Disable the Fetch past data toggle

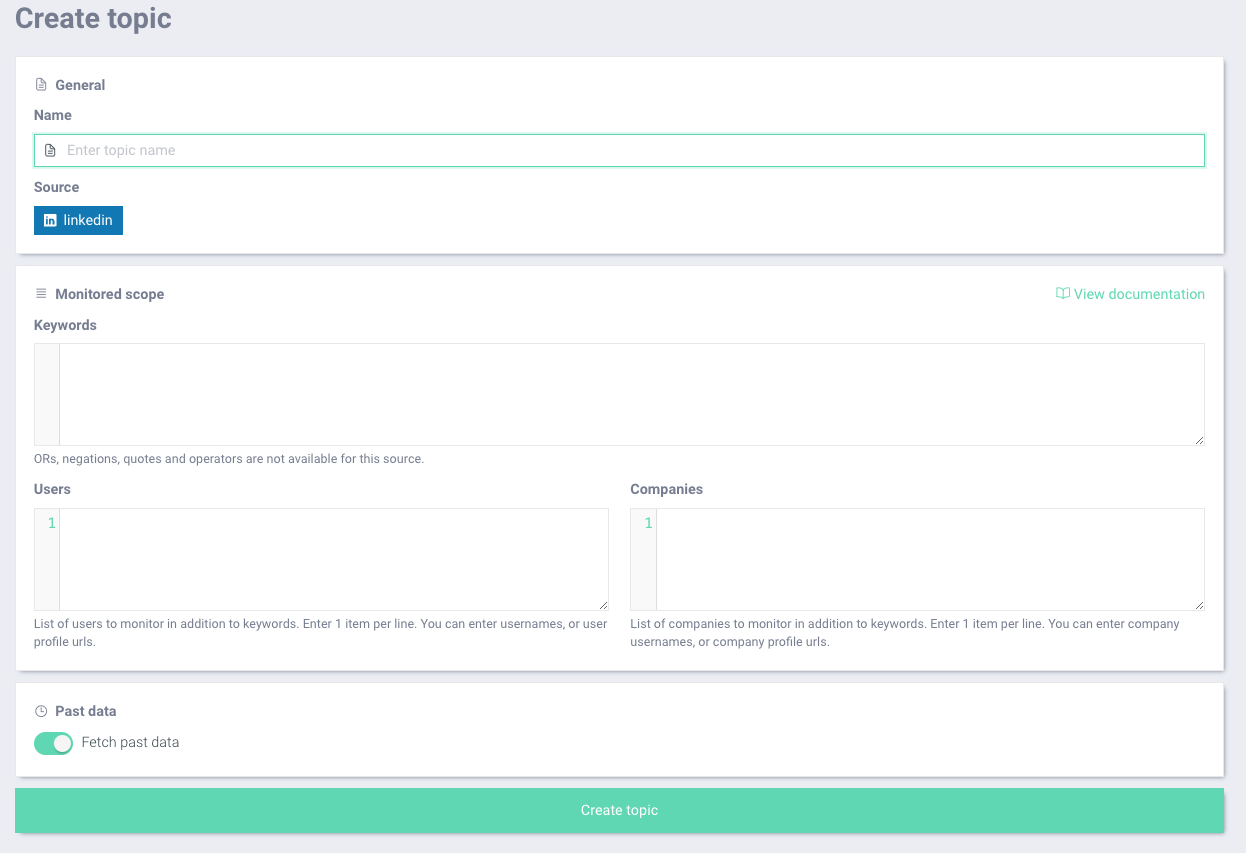54,743
